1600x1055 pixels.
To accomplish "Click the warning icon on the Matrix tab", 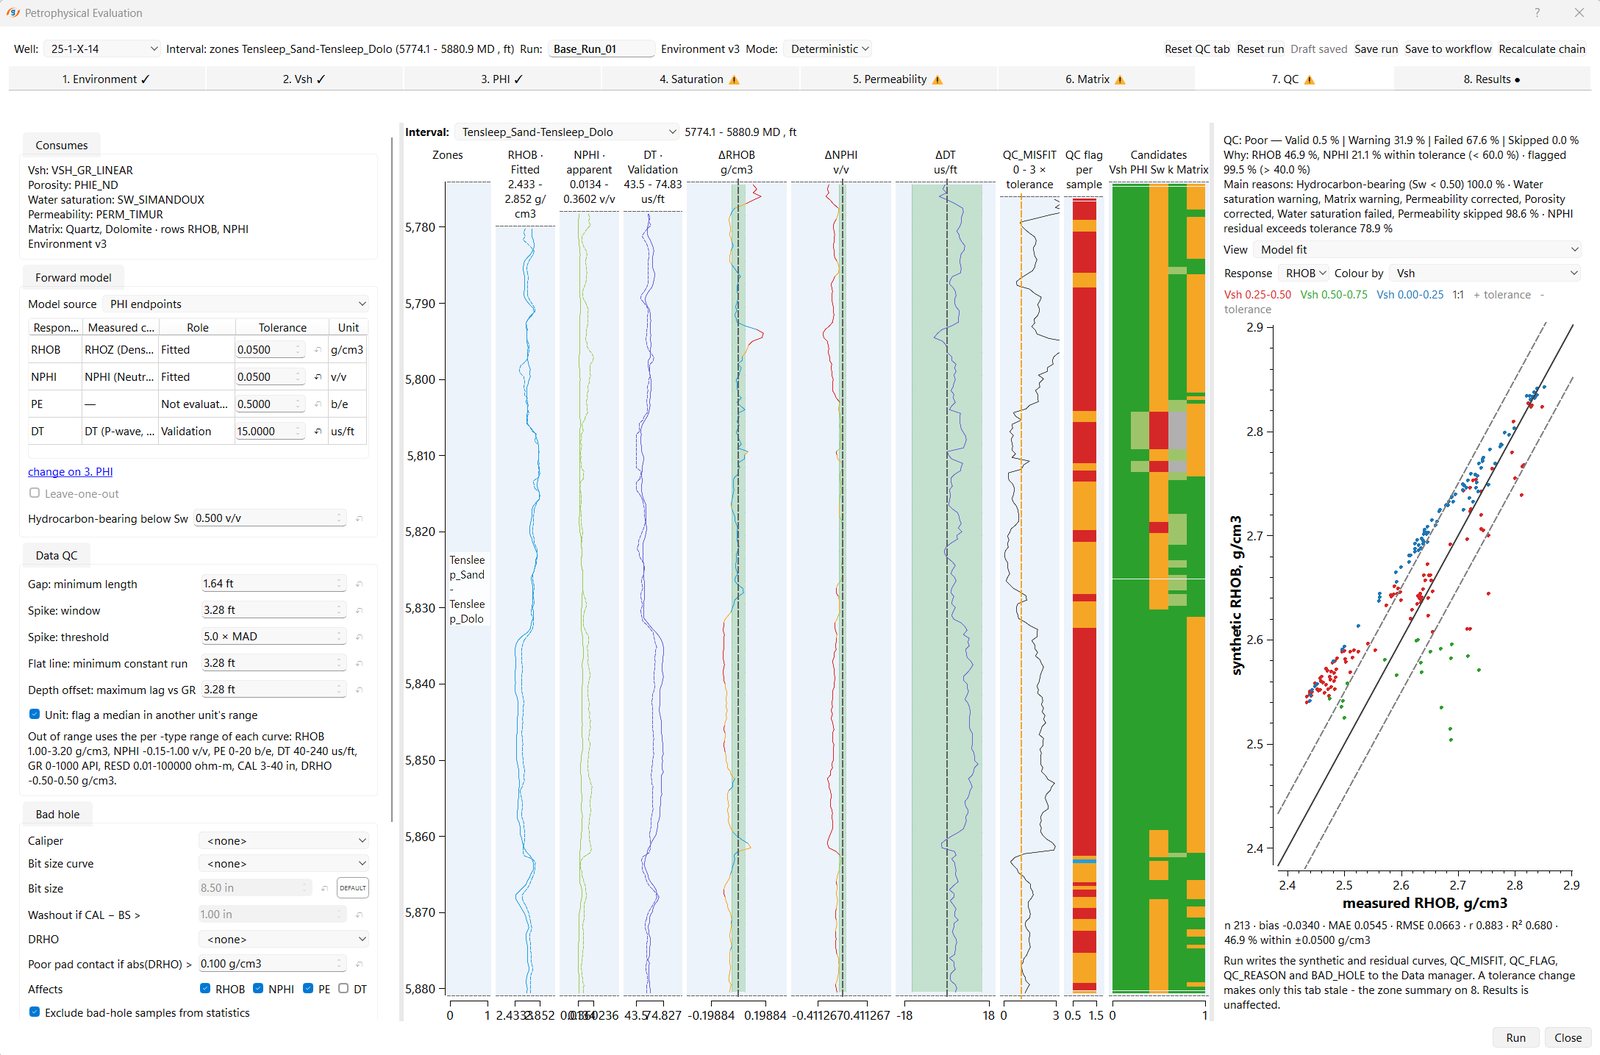I will pyautogui.click(x=1120, y=79).
